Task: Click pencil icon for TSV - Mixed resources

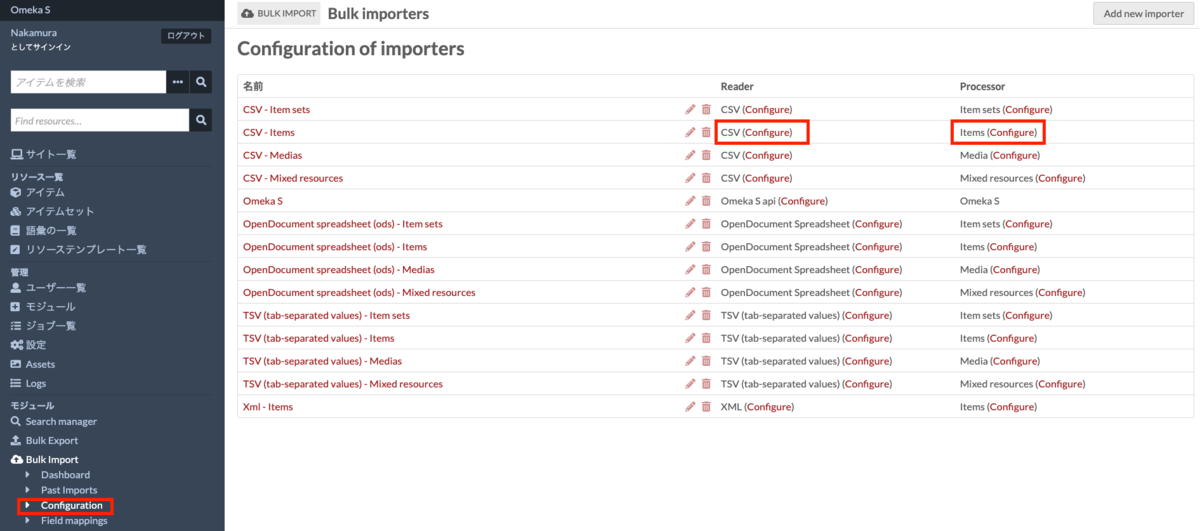Action: [x=690, y=384]
